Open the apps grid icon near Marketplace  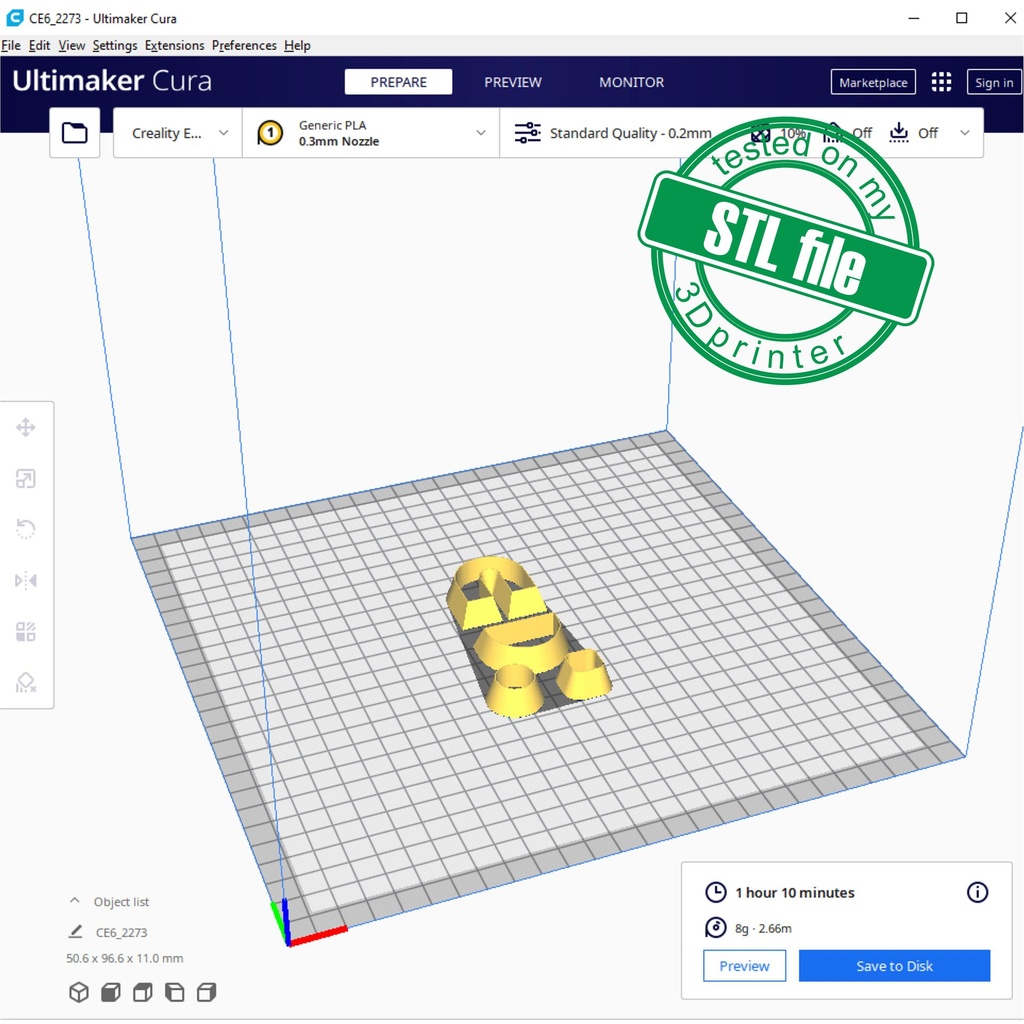pyautogui.click(x=941, y=82)
